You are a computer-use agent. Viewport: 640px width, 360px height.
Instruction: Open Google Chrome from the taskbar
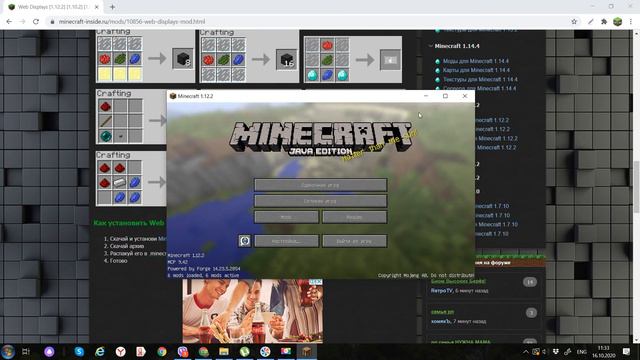162,351
